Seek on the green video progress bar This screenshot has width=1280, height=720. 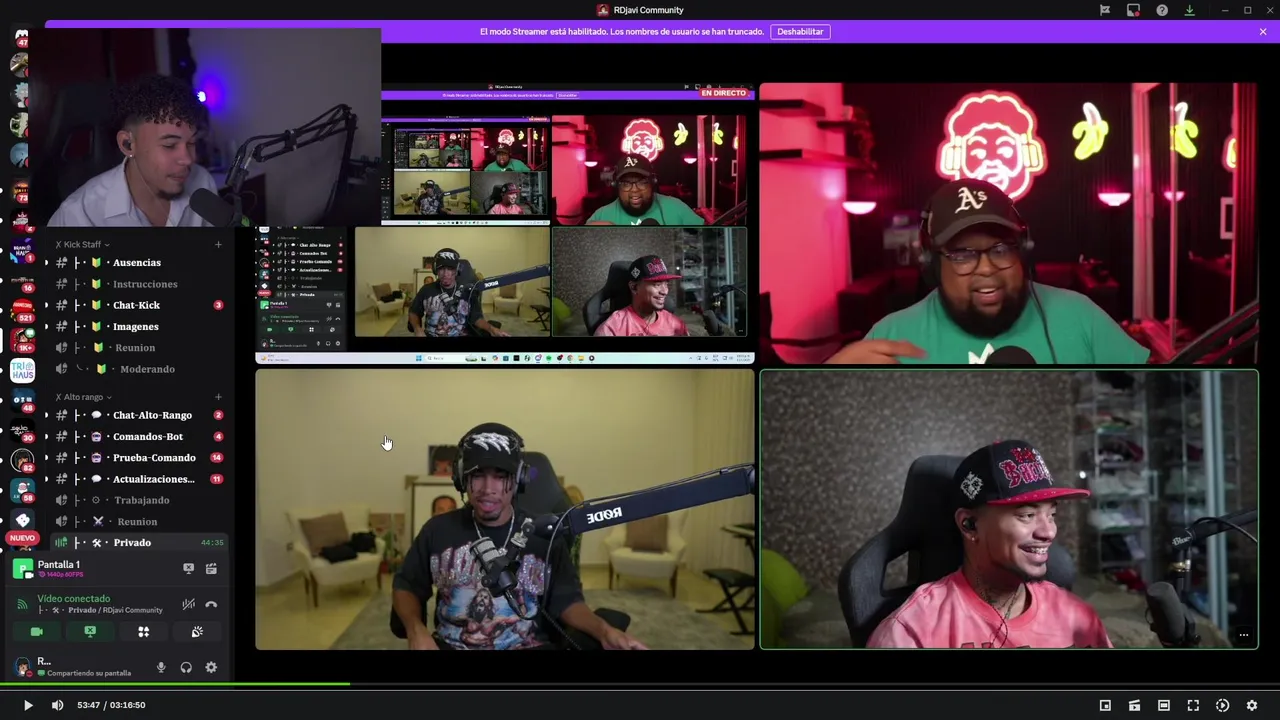tap(640, 685)
